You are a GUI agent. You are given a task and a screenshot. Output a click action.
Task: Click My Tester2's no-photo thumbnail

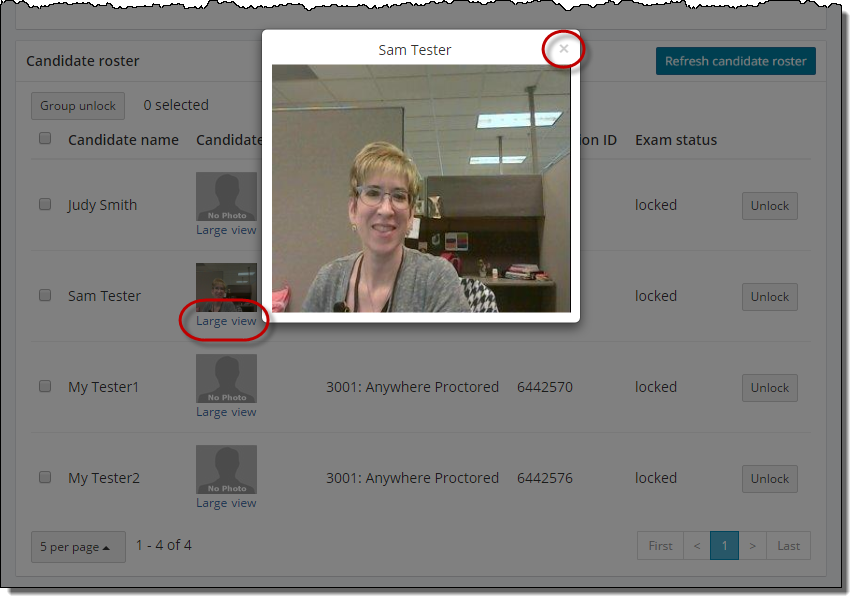226,469
